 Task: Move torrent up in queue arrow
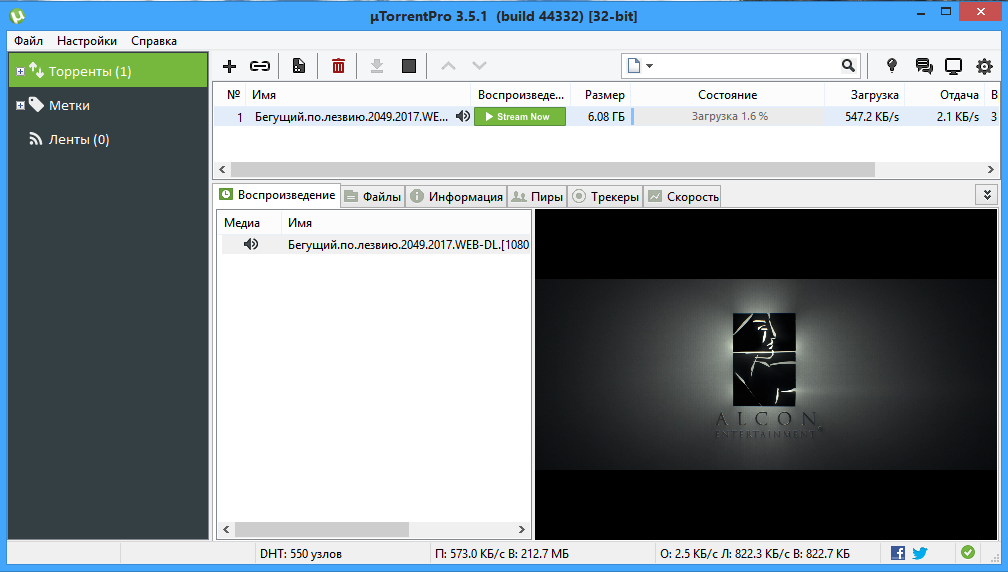[x=448, y=66]
